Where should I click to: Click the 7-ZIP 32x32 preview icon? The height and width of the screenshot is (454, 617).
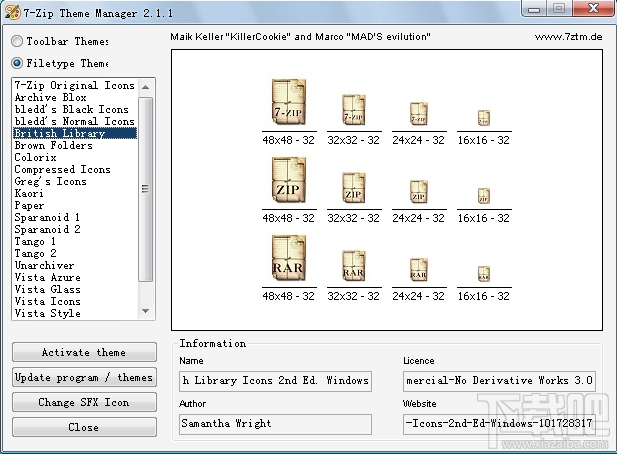tap(354, 109)
